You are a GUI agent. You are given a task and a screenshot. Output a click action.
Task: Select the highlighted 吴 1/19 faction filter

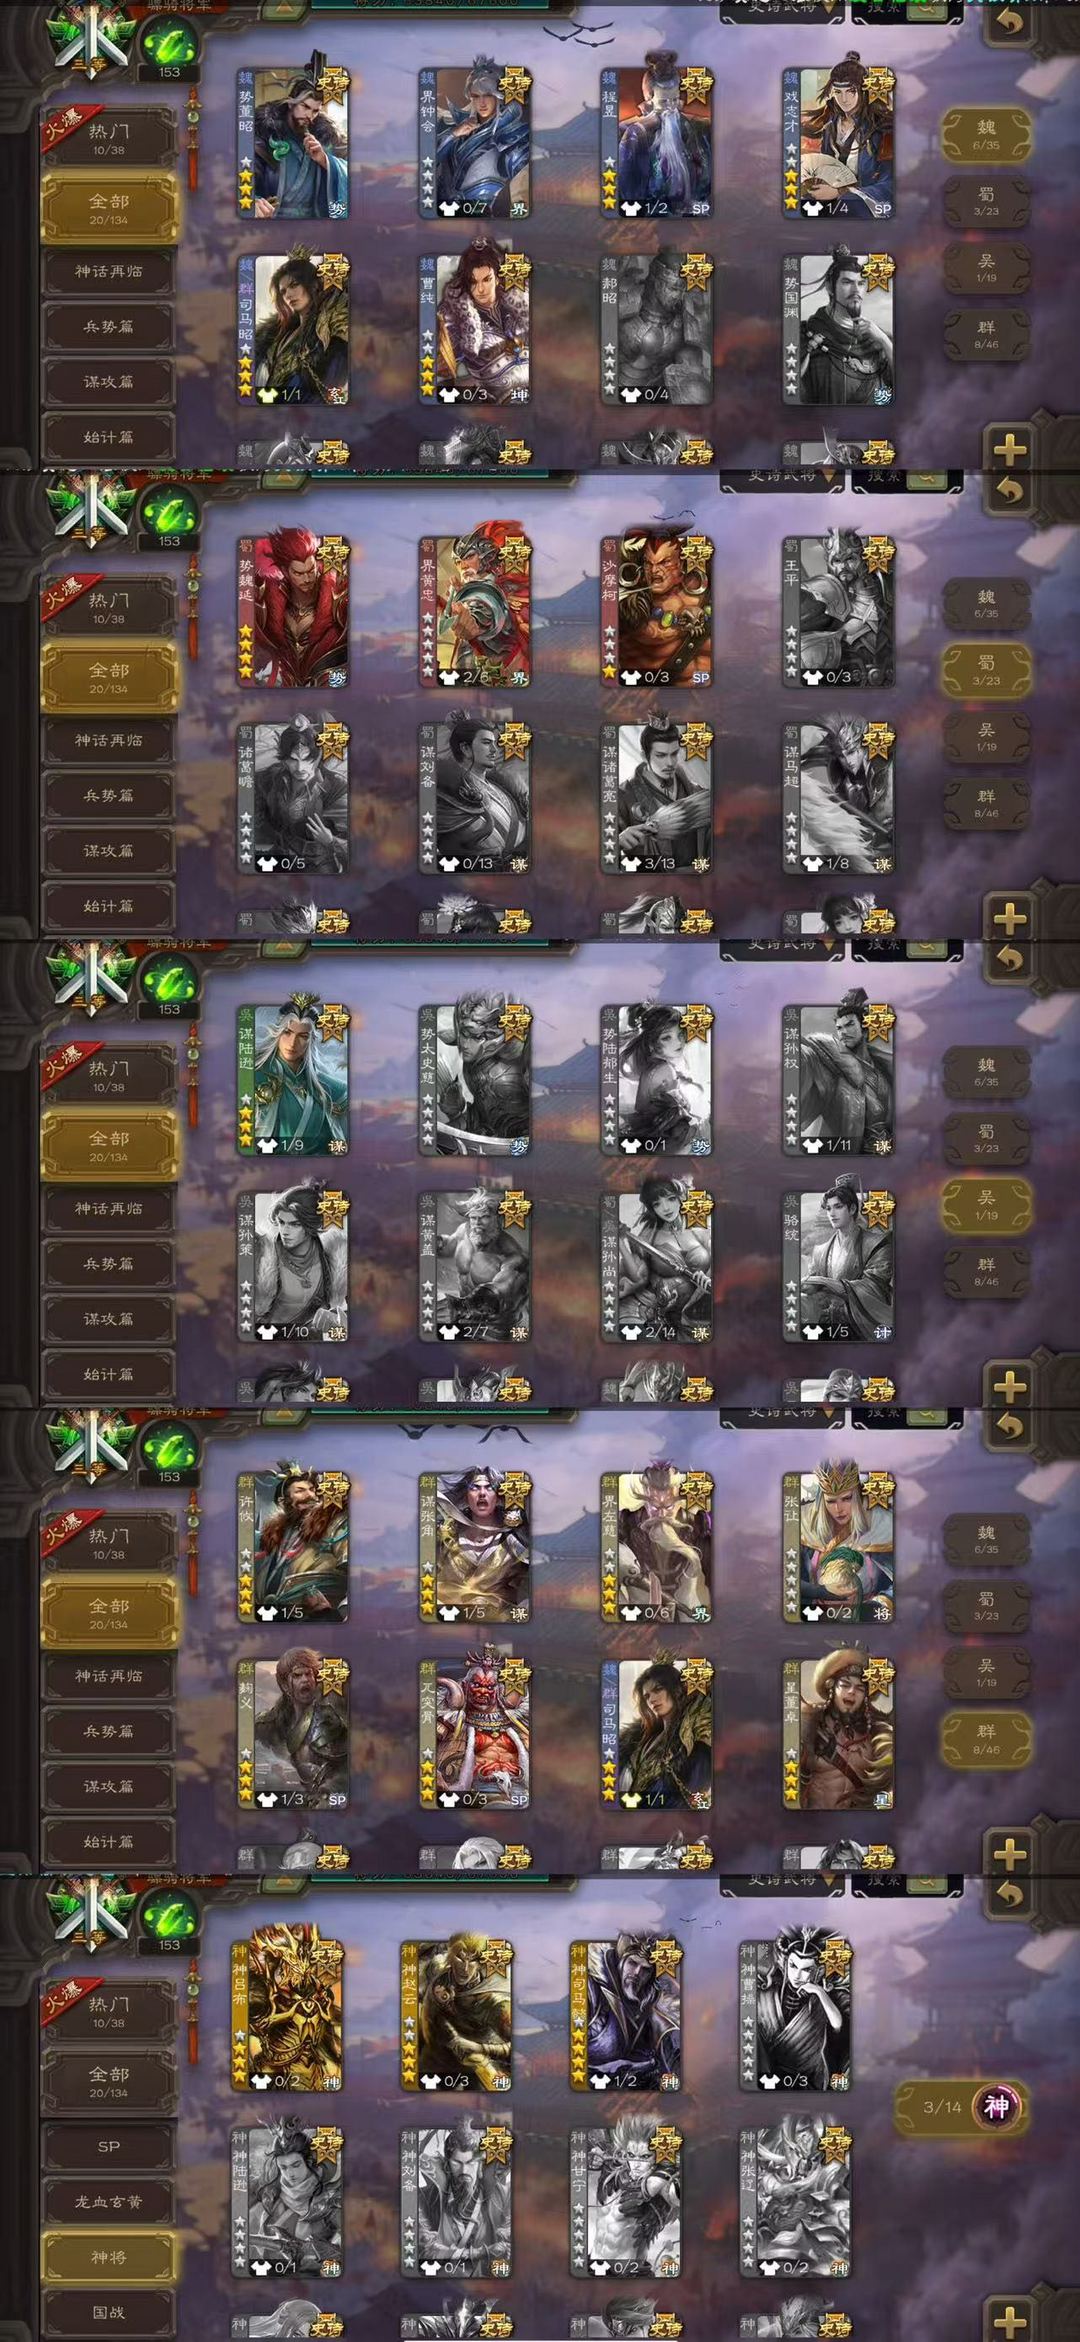point(986,1204)
